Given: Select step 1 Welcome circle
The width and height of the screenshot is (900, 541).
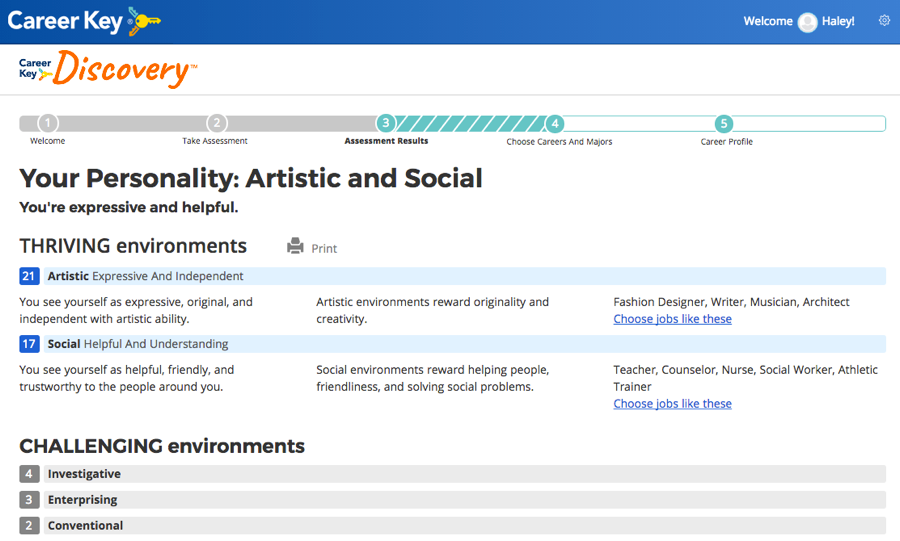Looking at the screenshot, I should tap(48, 123).
